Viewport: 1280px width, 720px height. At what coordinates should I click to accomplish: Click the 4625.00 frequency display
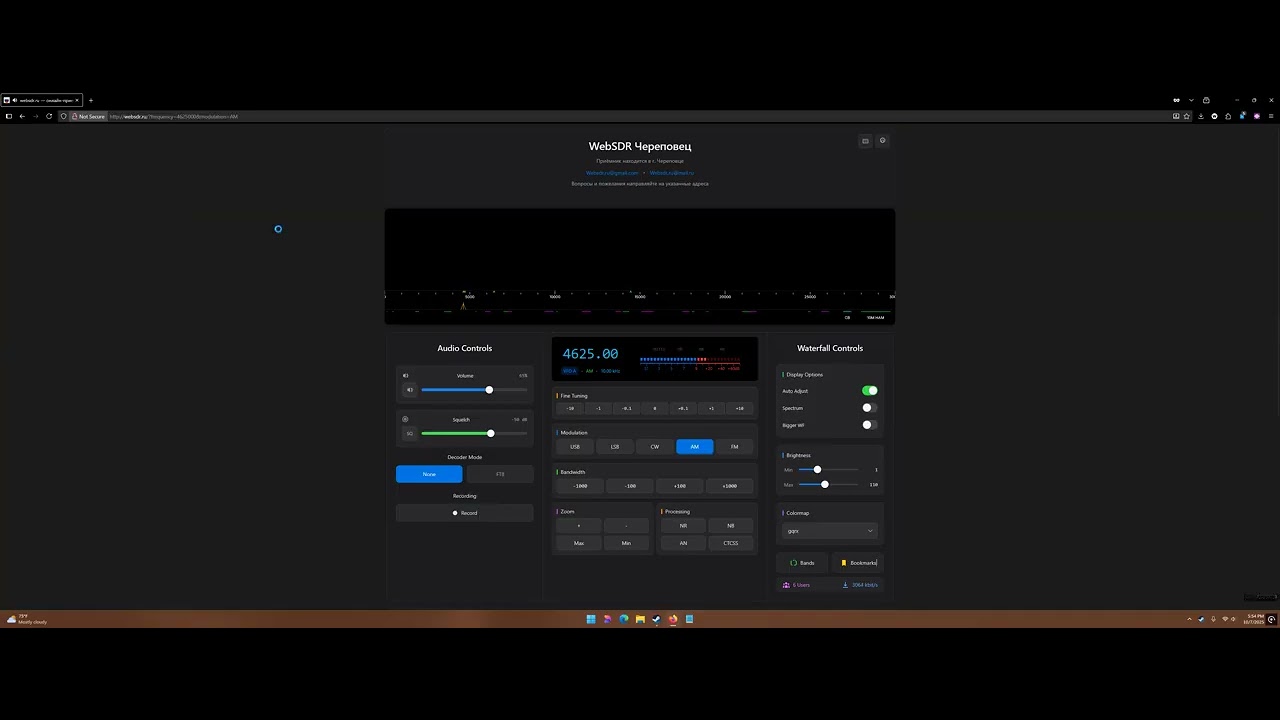590,354
